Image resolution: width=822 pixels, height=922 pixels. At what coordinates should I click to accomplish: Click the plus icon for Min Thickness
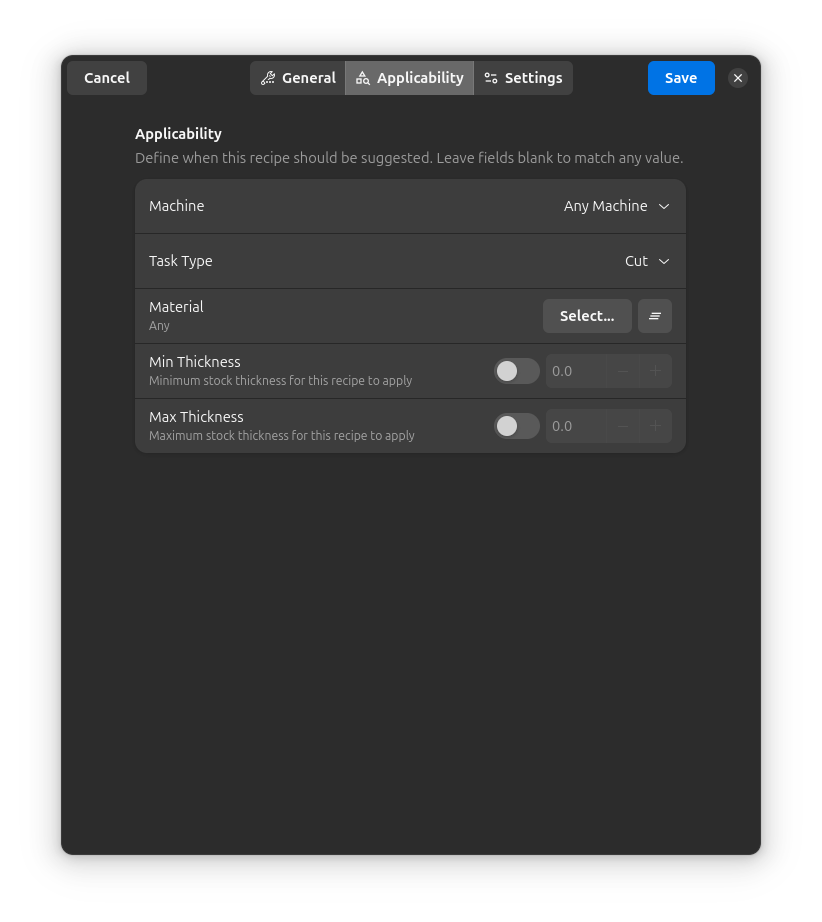tap(655, 371)
